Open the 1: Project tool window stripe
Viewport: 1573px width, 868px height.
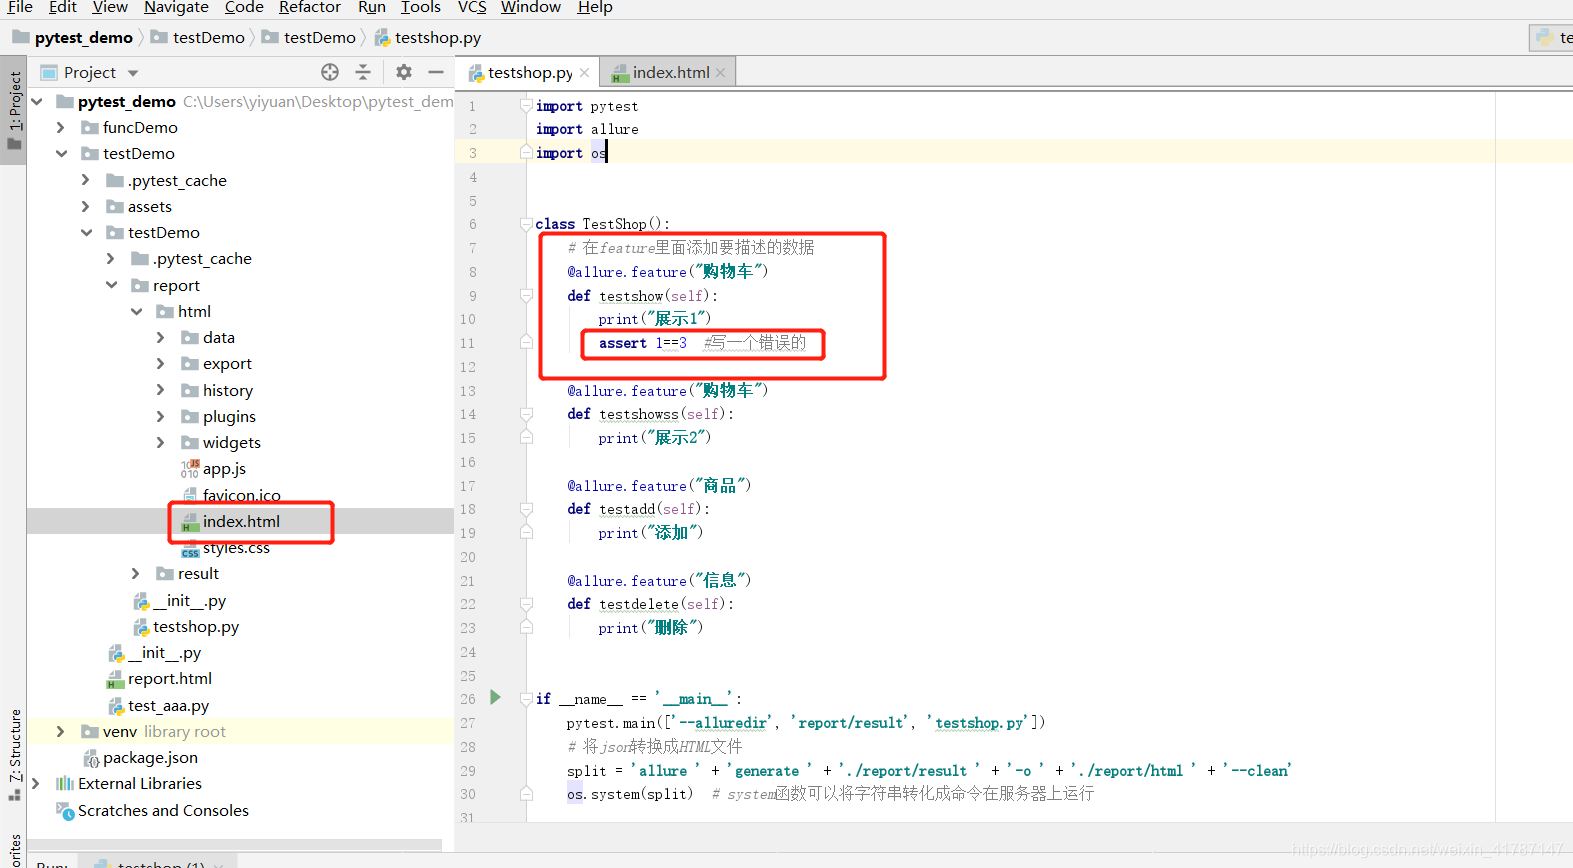pos(14,111)
